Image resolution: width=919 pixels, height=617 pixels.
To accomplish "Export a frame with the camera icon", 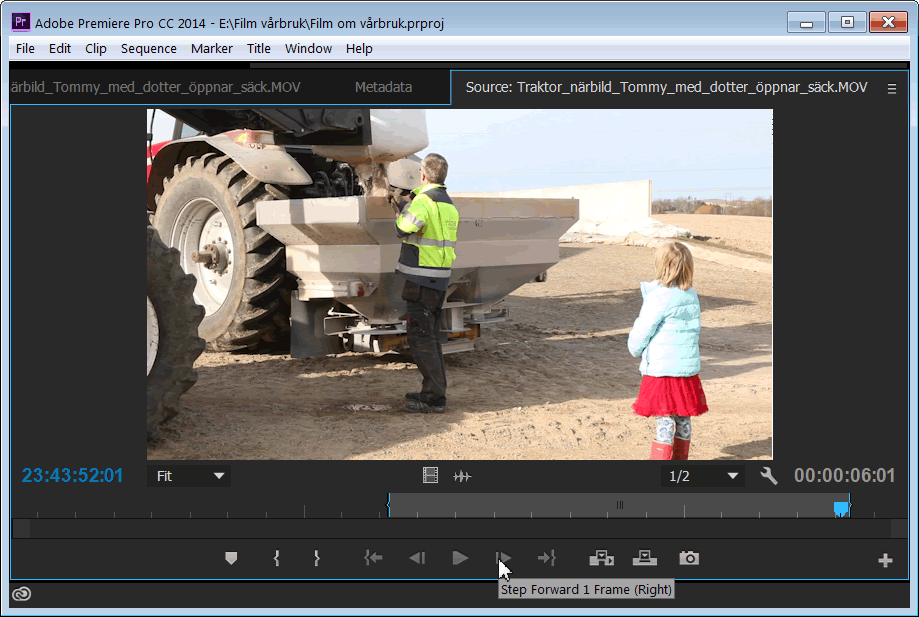I will click(689, 559).
